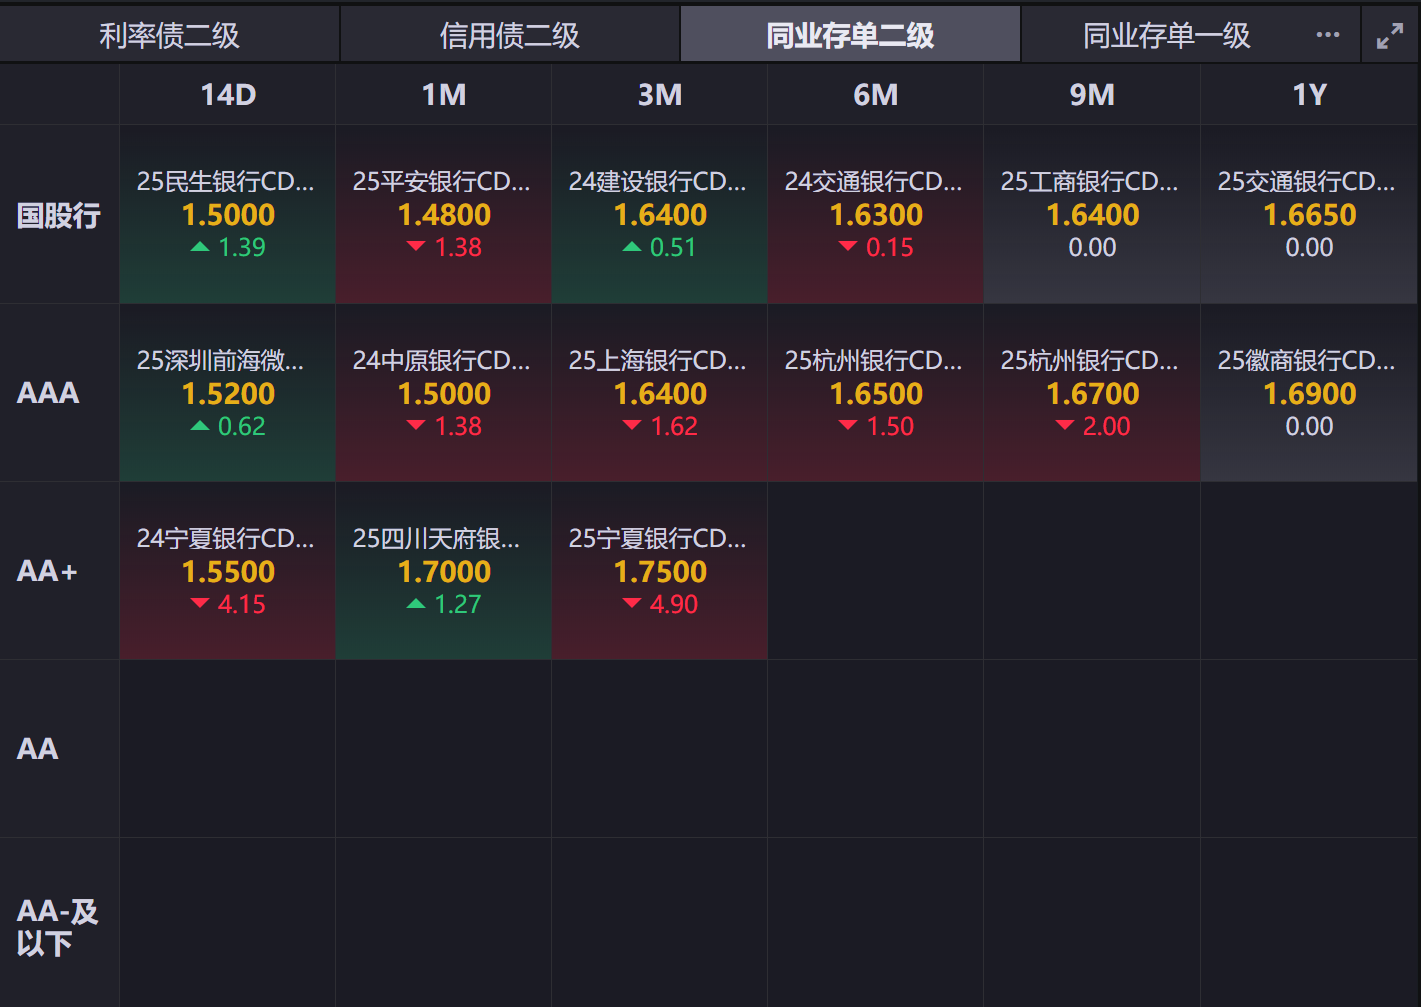1421x1007 pixels.
Task: Open the 25杭州银行CD 1.6500 cell
Action: 876,393
